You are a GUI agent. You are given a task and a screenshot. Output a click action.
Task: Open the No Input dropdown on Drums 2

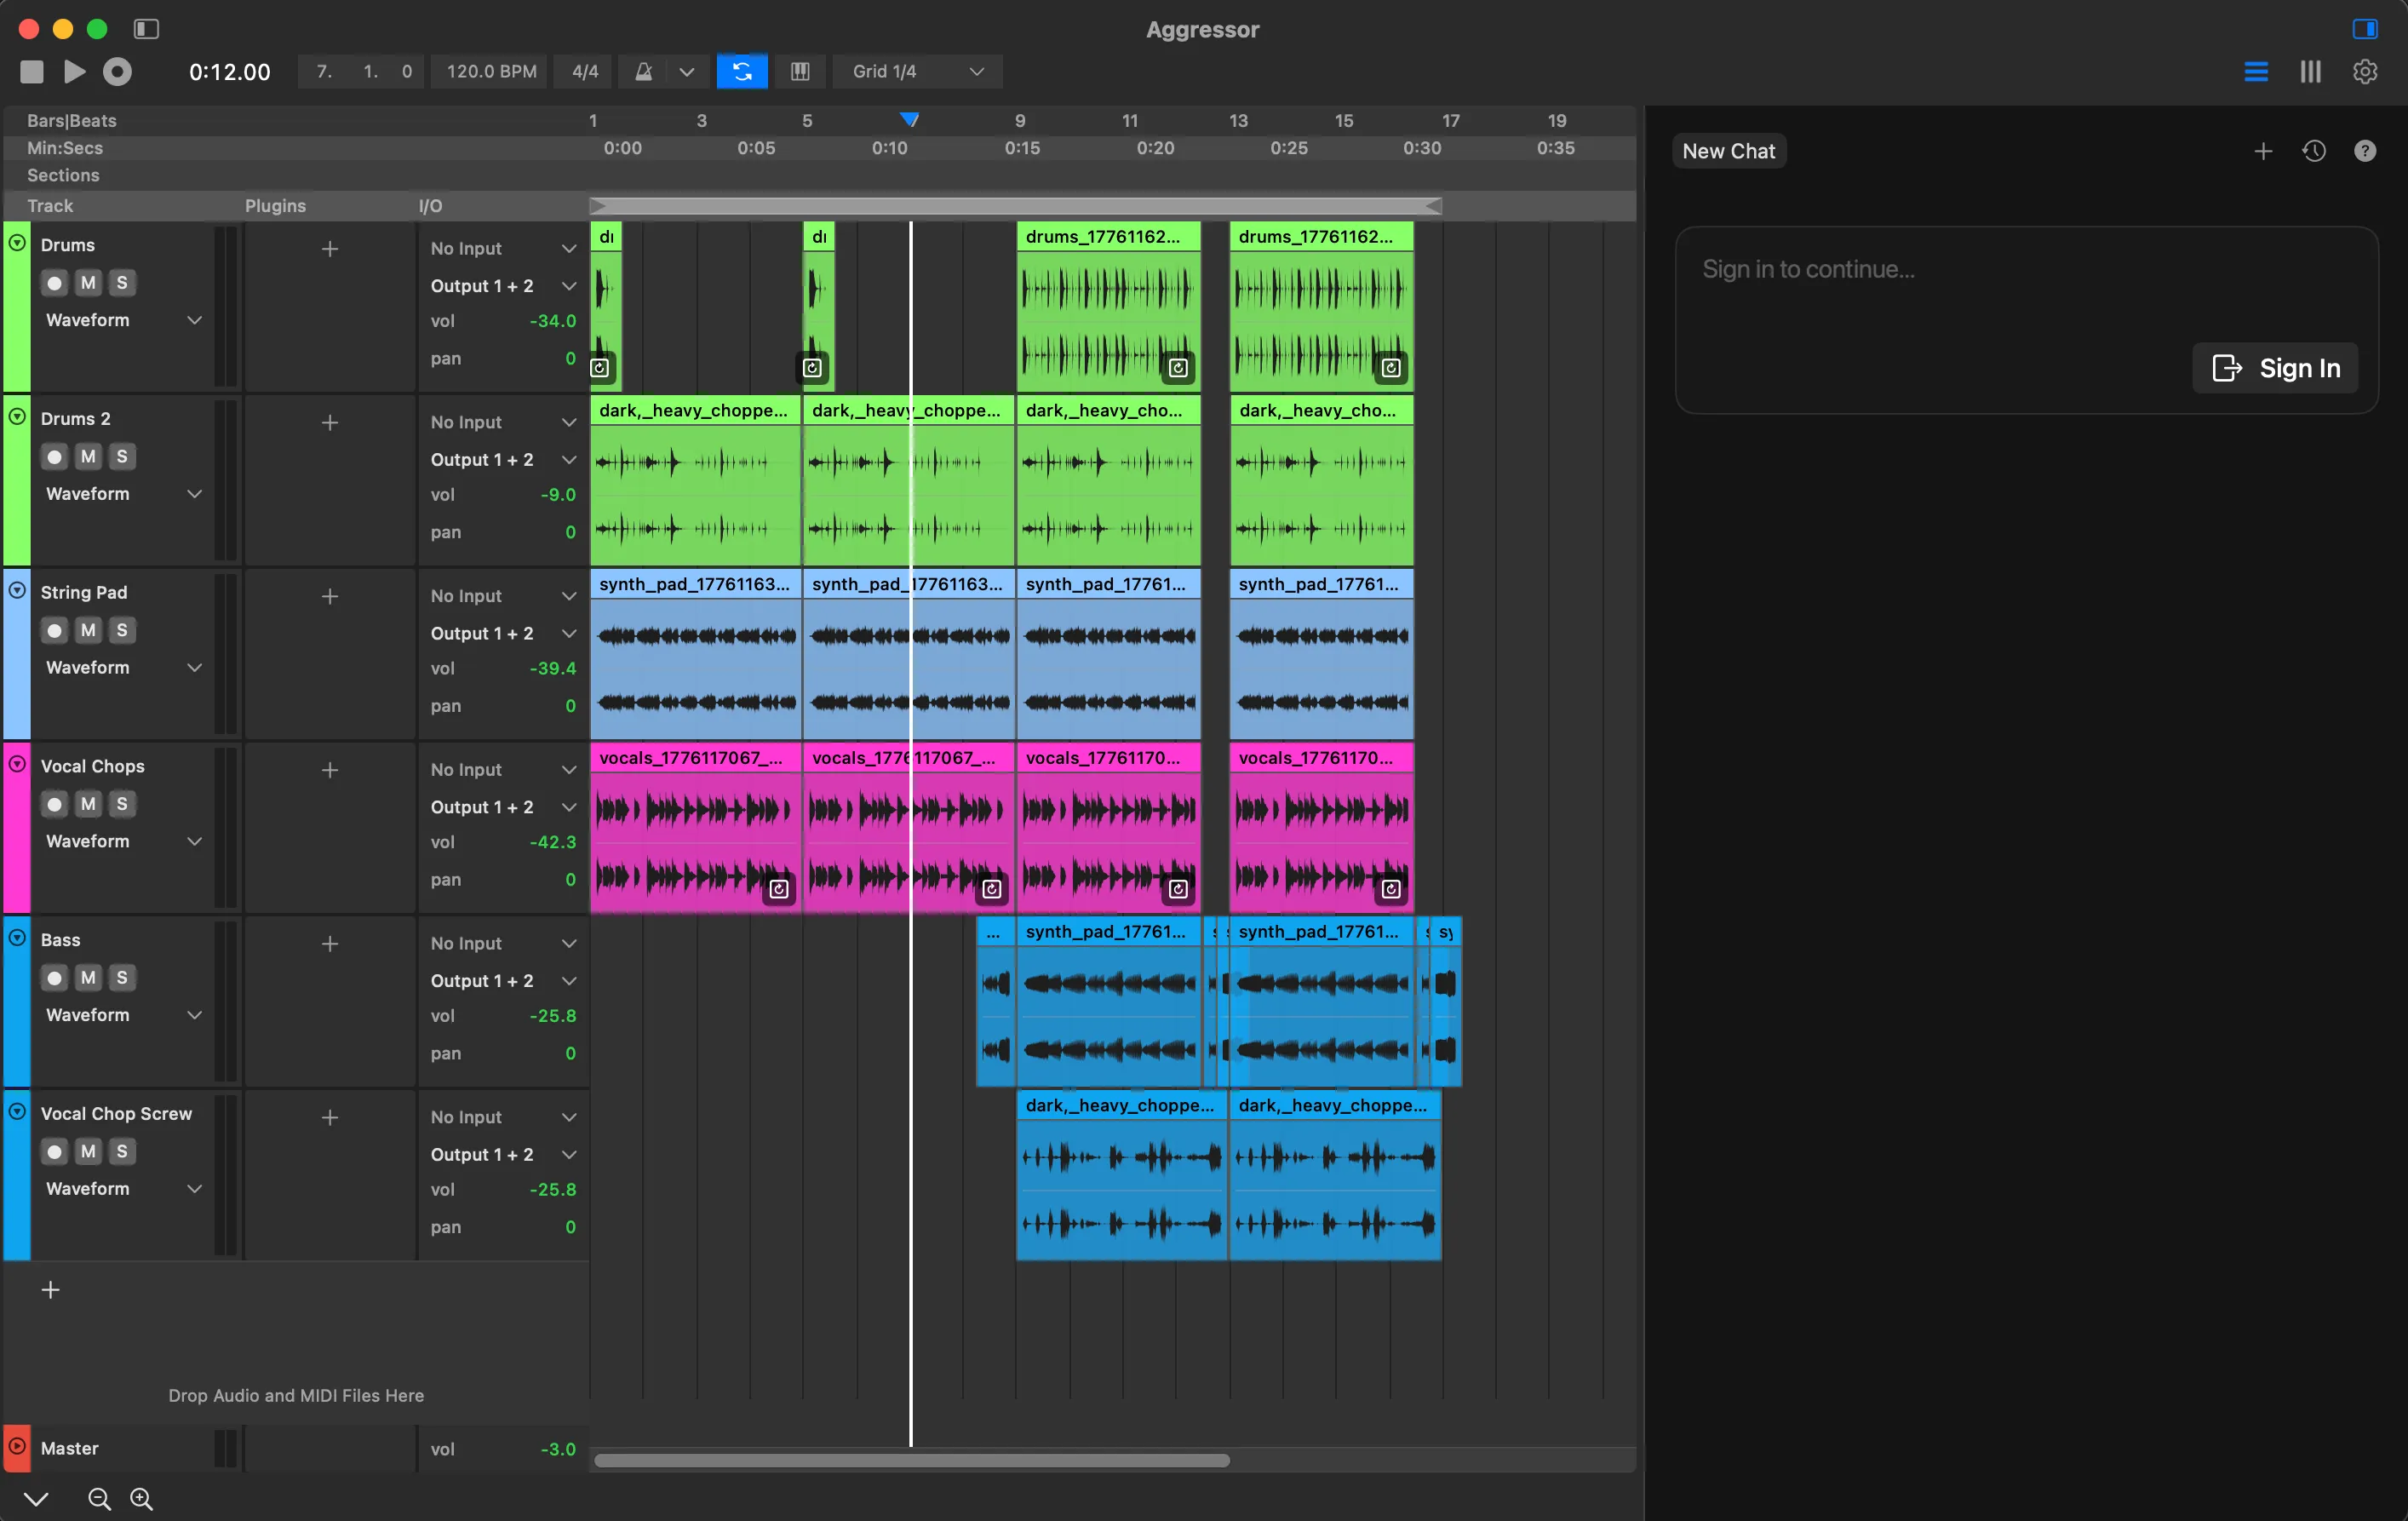(x=503, y=422)
